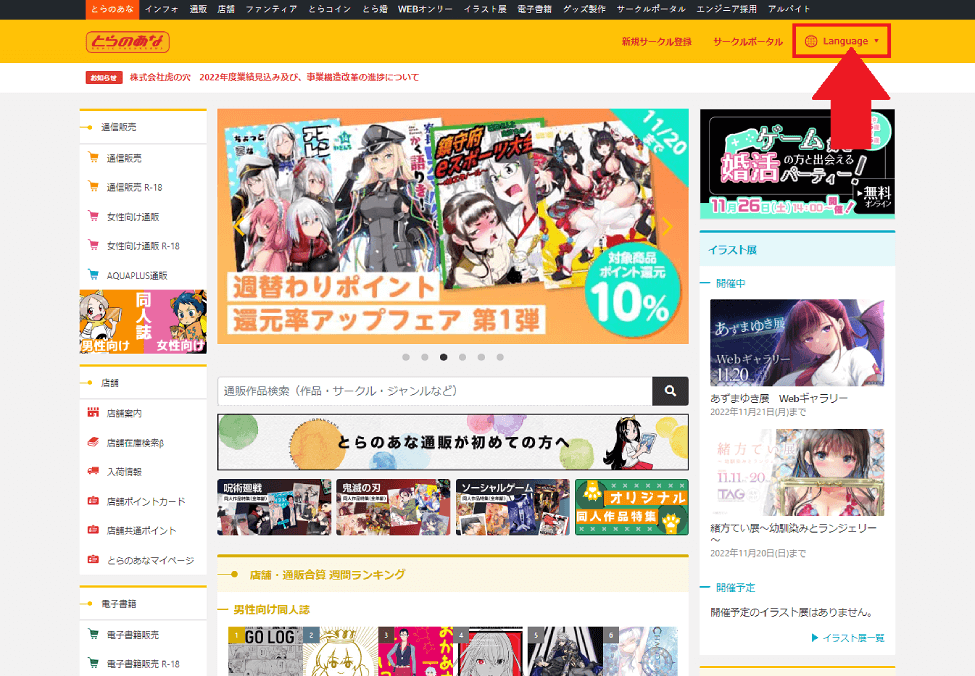Show next slide with right carousel arrow

click(x=667, y=226)
